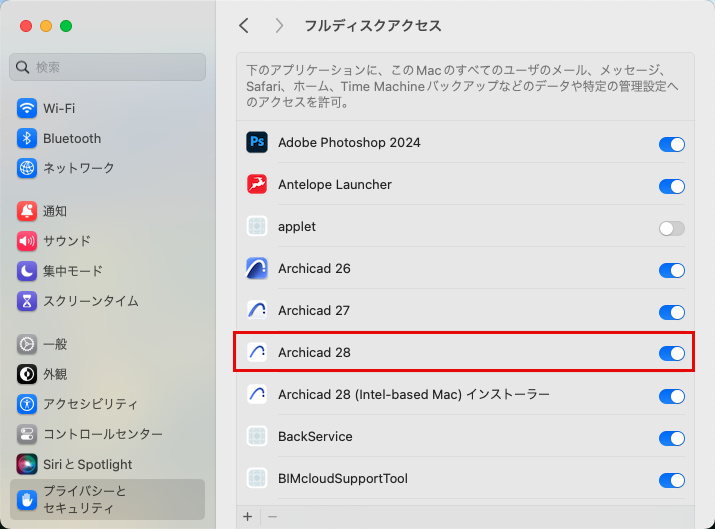The image size is (715, 529).
Task: Click the フルディスクアクセス title
Action: (373, 26)
